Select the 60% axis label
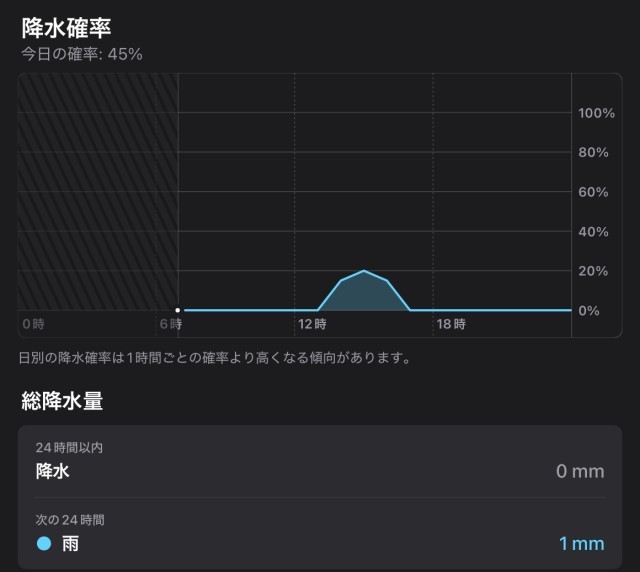 tap(594, 192)
